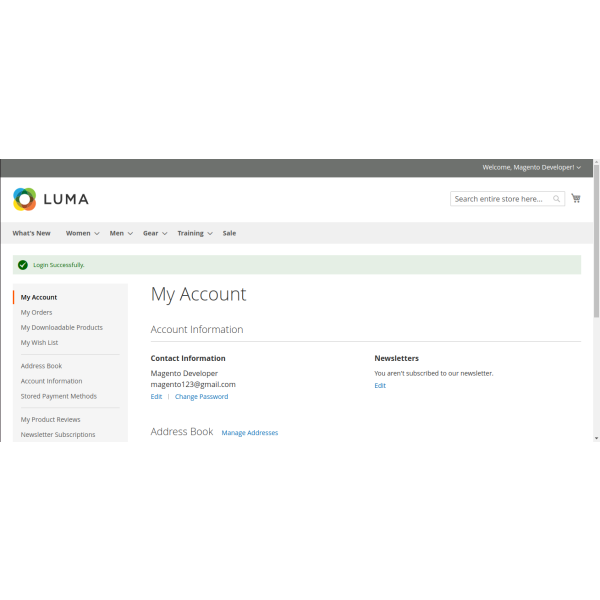600x600 pixels.
Task: Click the search magnifier icon
Action: coord(557,199)
